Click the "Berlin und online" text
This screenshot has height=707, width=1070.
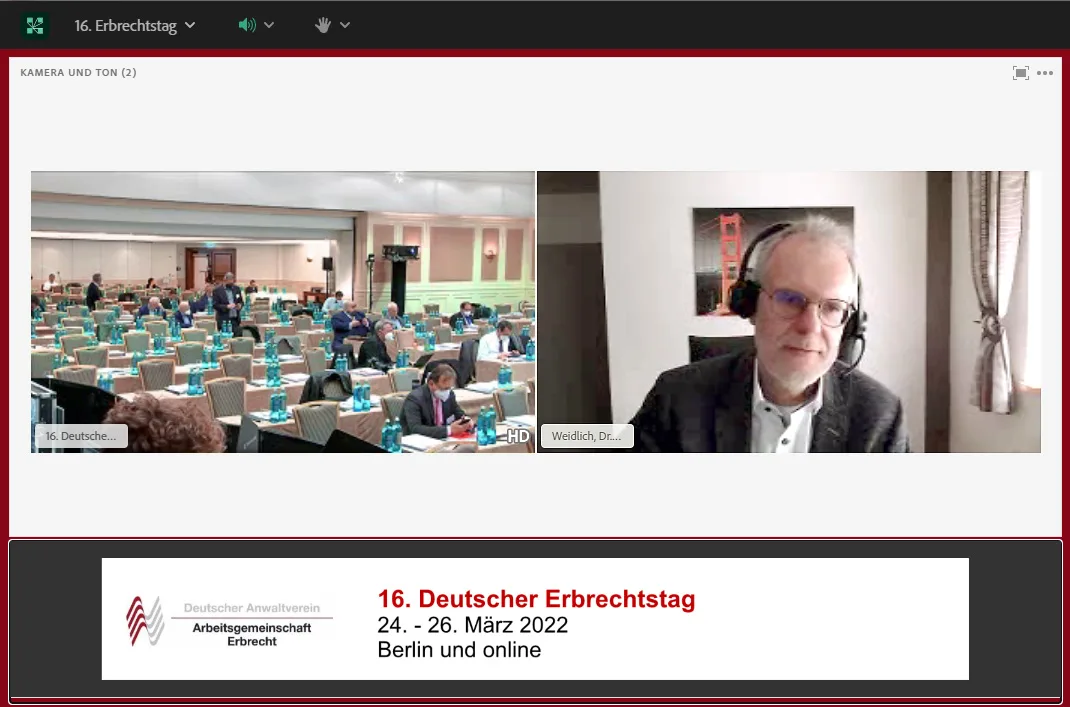point(459,650)
